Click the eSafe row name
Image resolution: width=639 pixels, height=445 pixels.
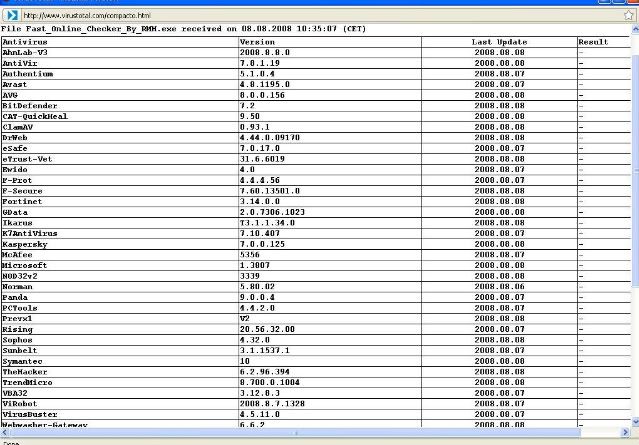[x=15, y=148]
